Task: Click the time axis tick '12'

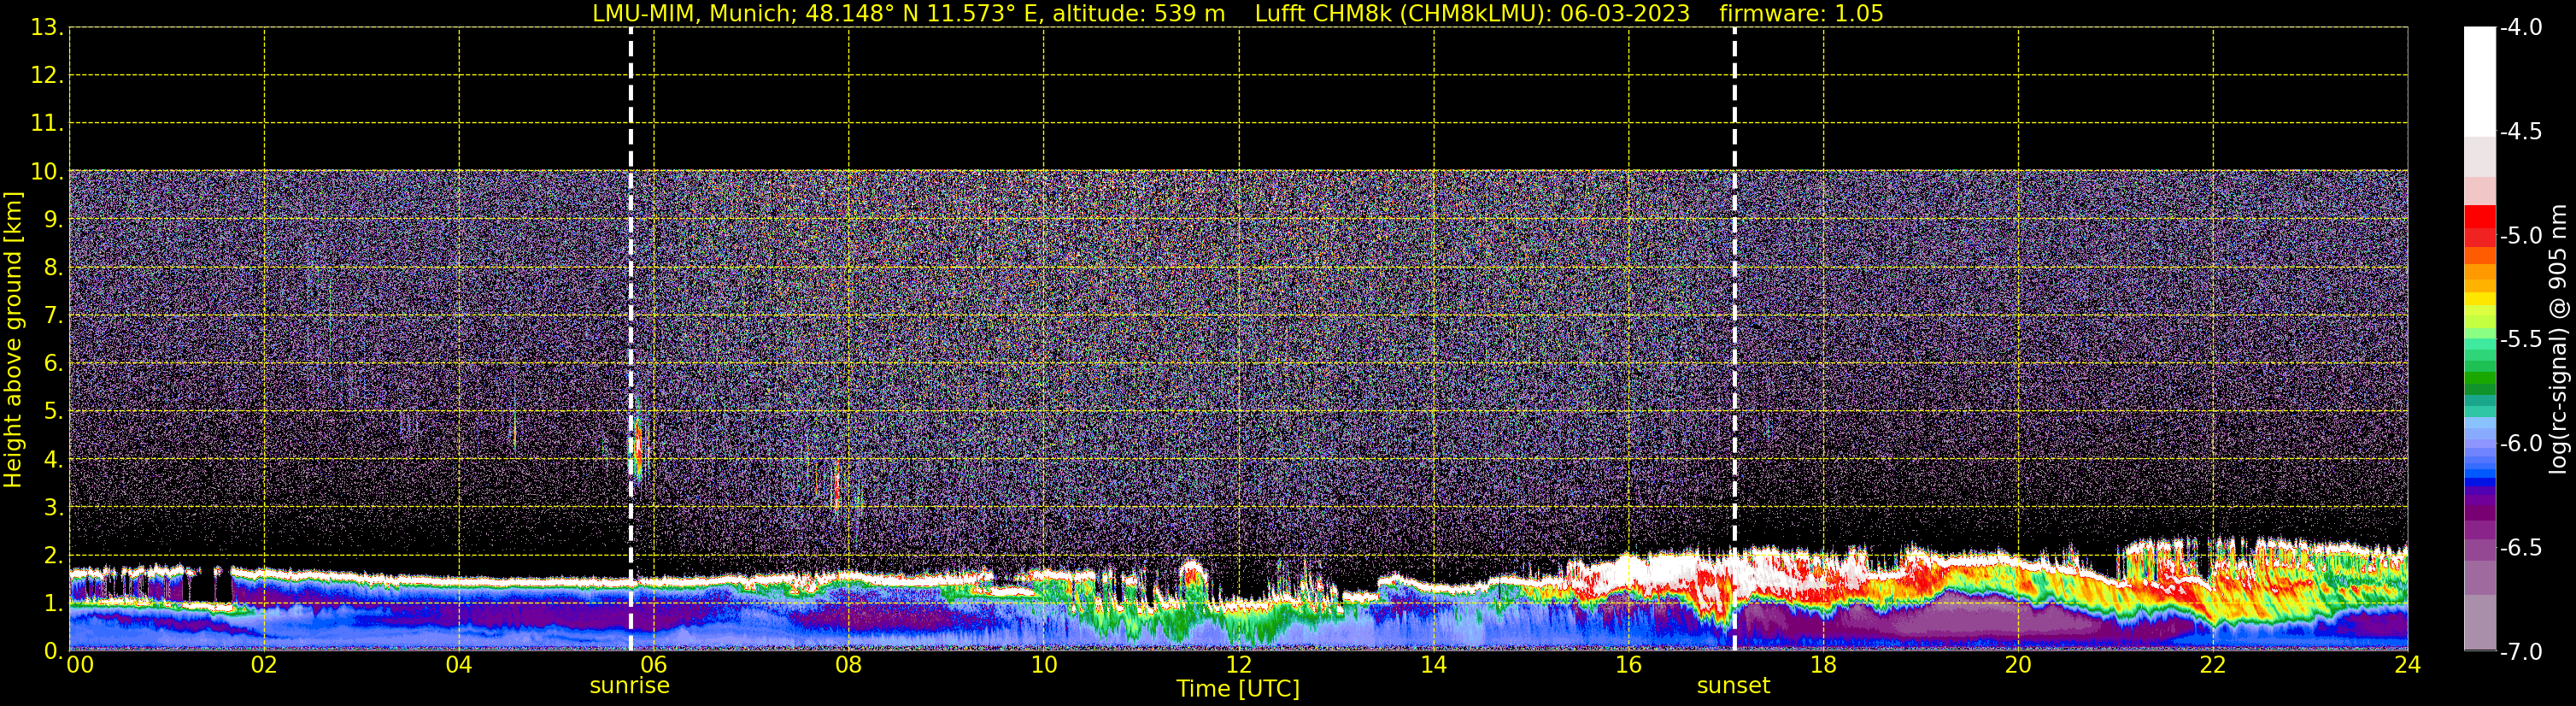Action: point(1239,665)
